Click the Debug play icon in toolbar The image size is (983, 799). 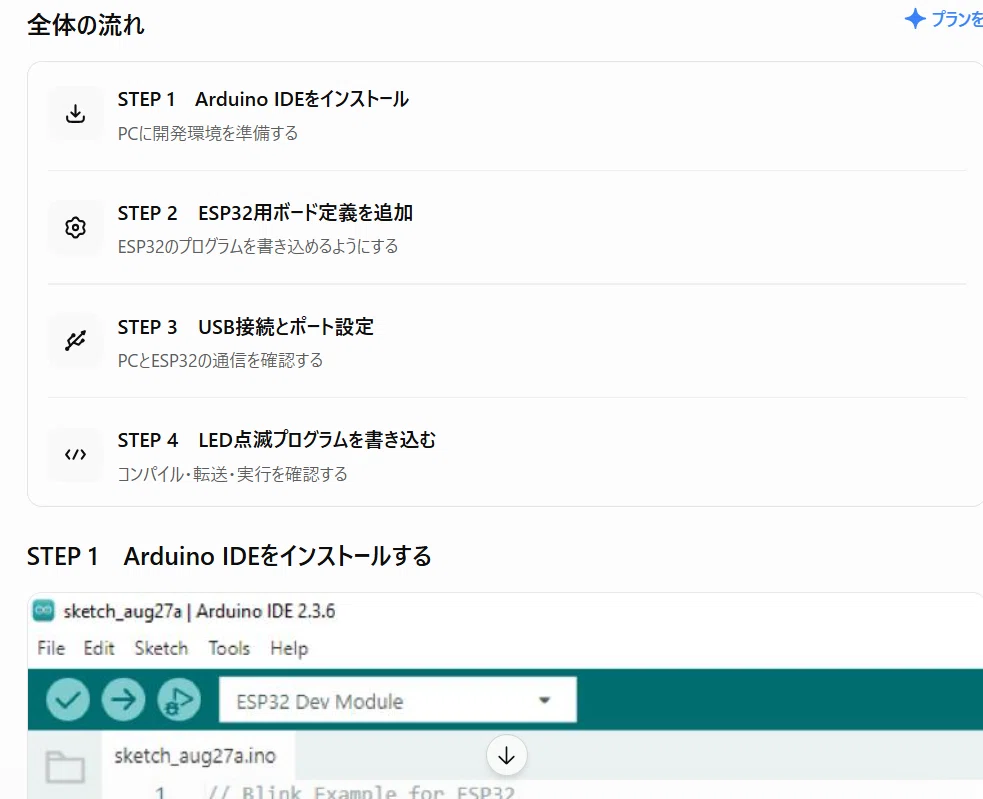(x=179, y=699)
